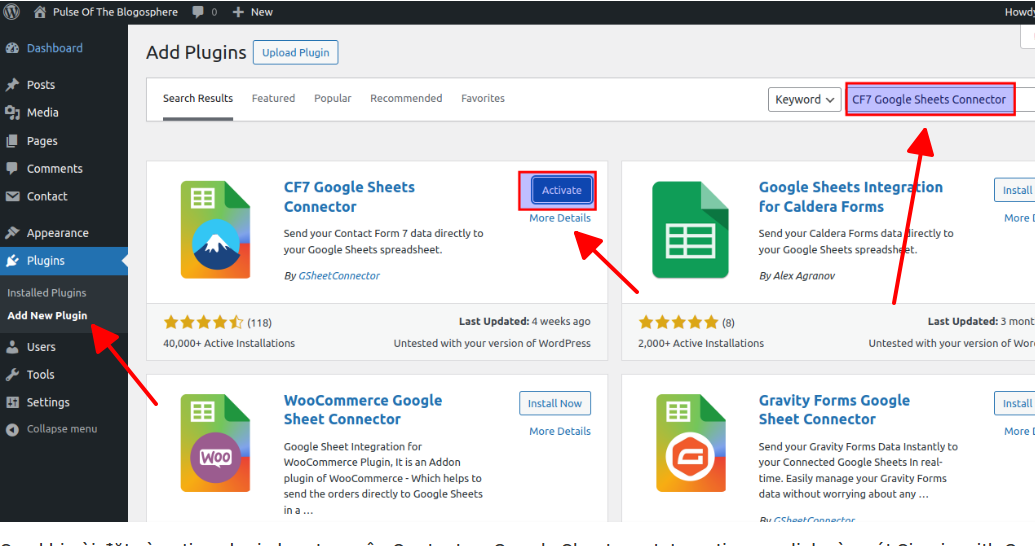The width and height of the screenshot is (1035, 546).
Task: Open More Details for WooCommerce Google Sheet Connector
Action: [x=560, y=431]
